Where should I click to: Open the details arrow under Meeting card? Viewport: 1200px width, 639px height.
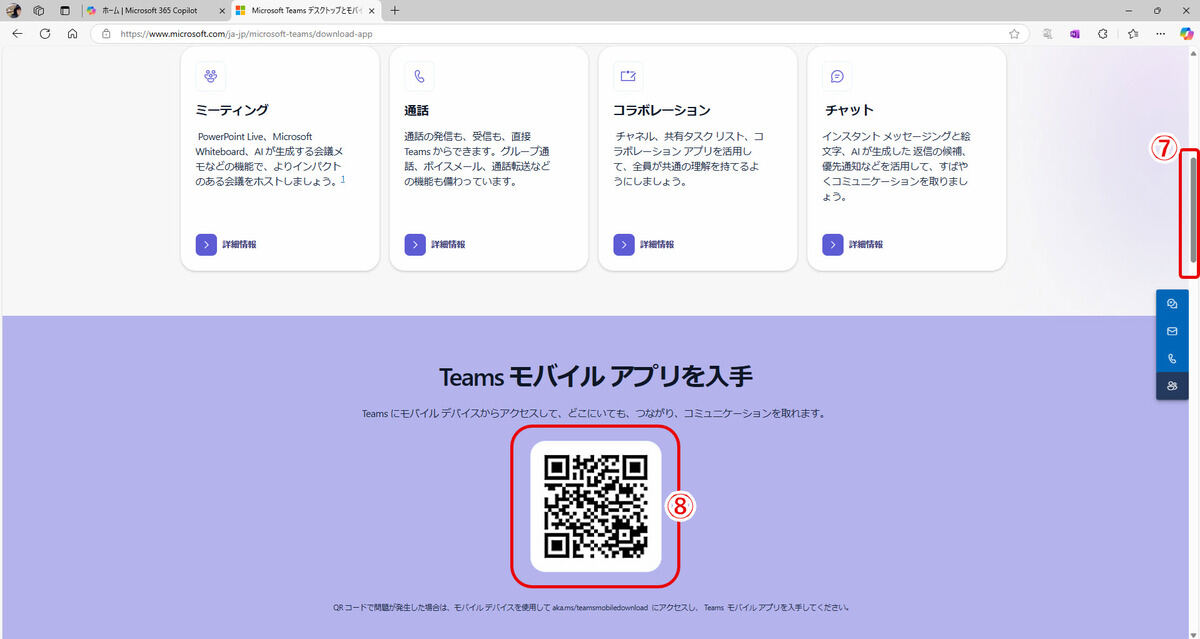pyautogui.click(x=206, y=244)
